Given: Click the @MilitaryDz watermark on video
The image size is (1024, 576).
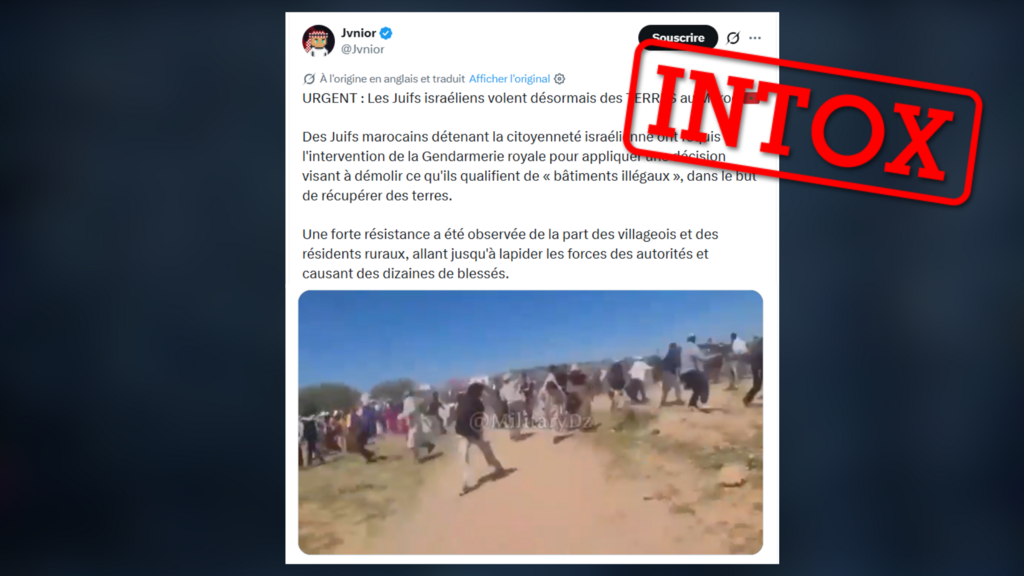Looking at the screenshot, I should click(530, 423).
